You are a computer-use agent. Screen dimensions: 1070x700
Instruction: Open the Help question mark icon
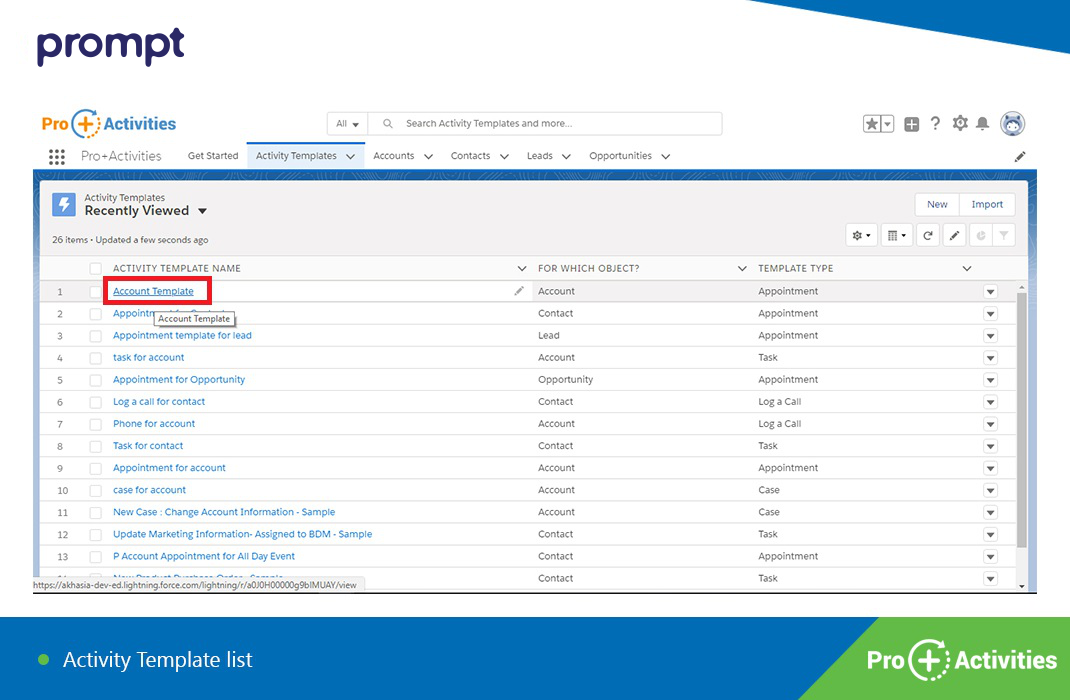click(x=935, y=124)
